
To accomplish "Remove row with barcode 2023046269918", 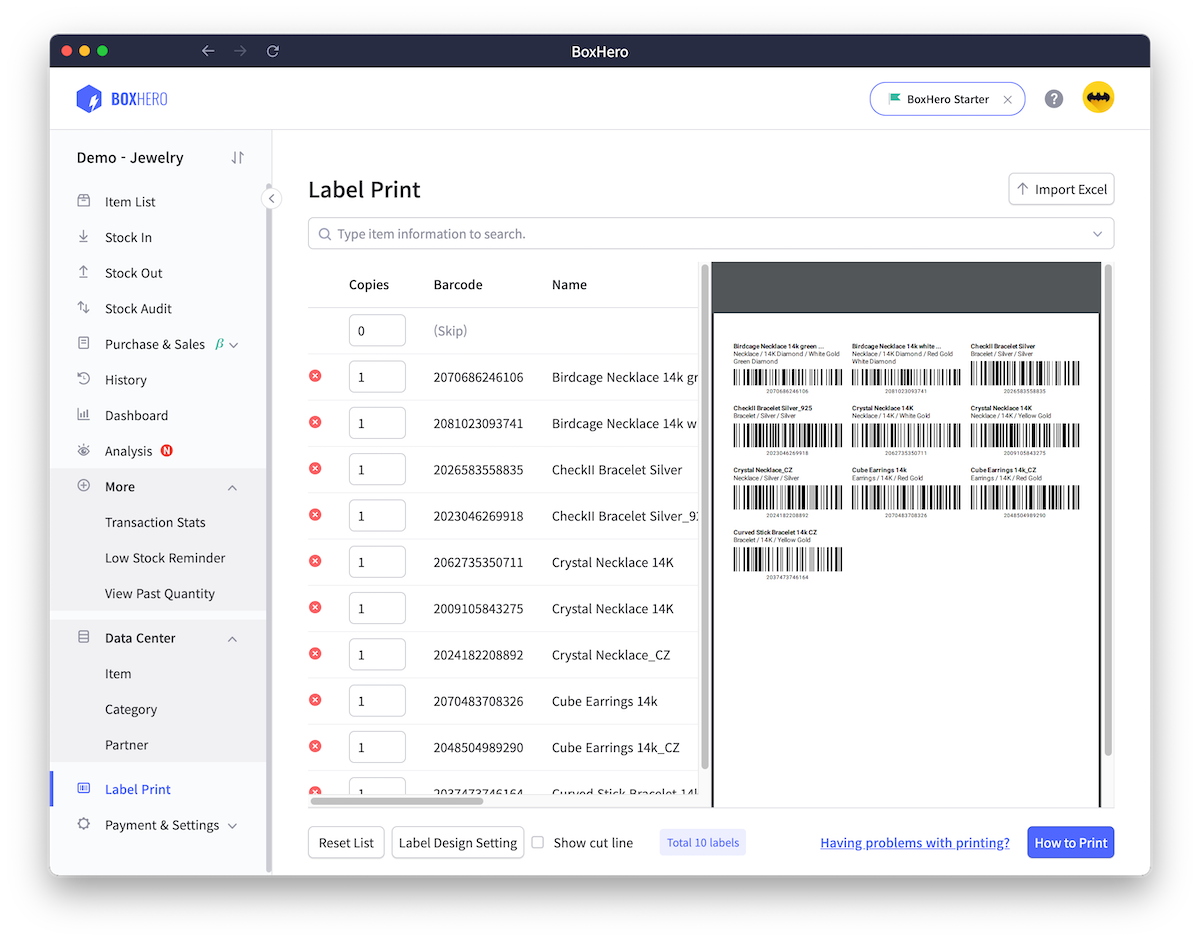I will coord(315,515).
